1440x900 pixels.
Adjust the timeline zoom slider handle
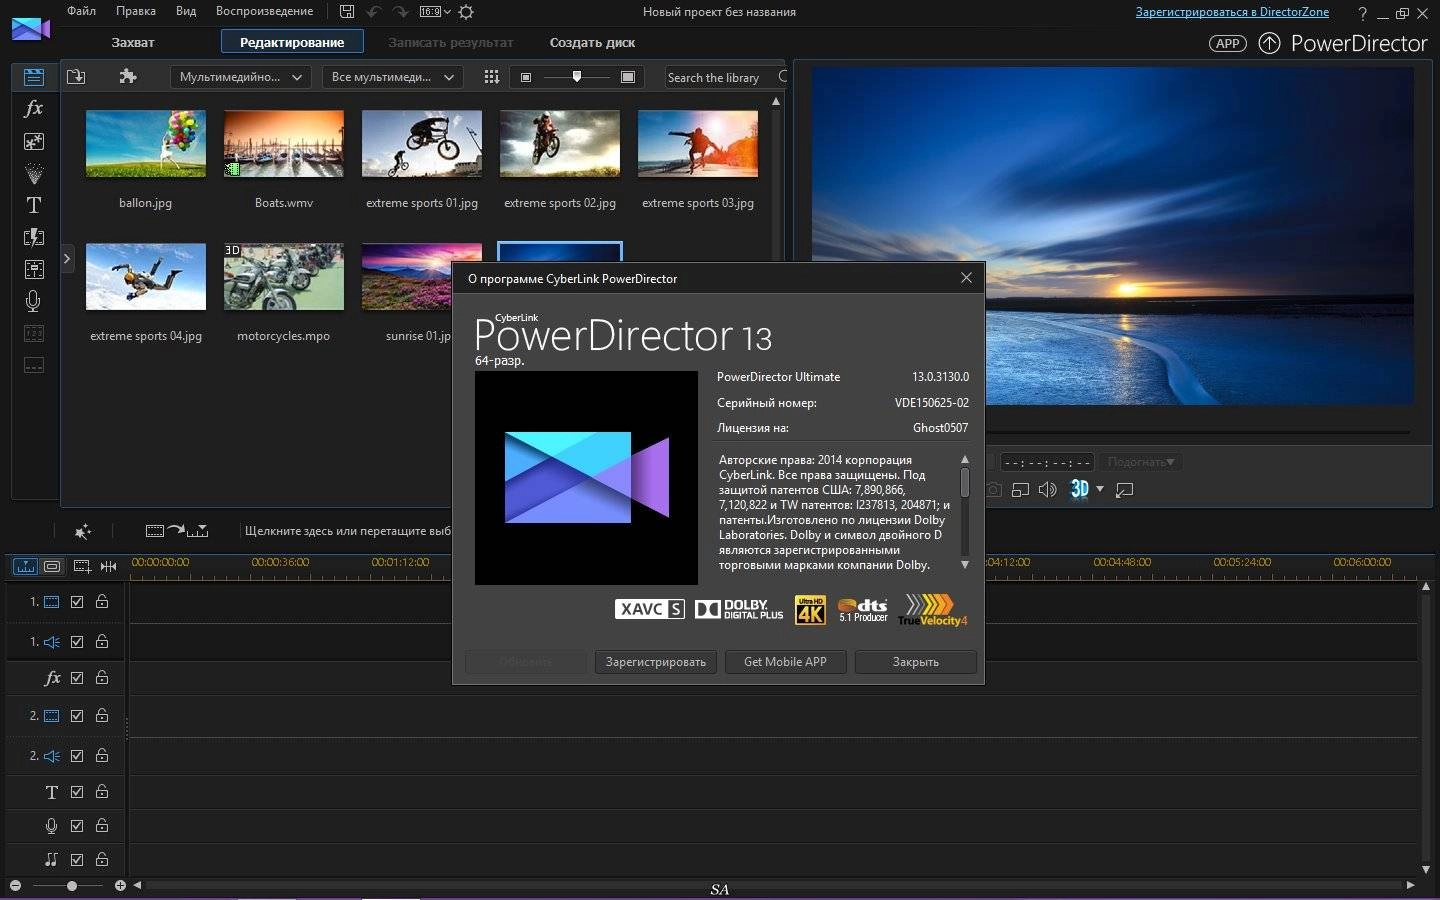[x=72, y=886]
